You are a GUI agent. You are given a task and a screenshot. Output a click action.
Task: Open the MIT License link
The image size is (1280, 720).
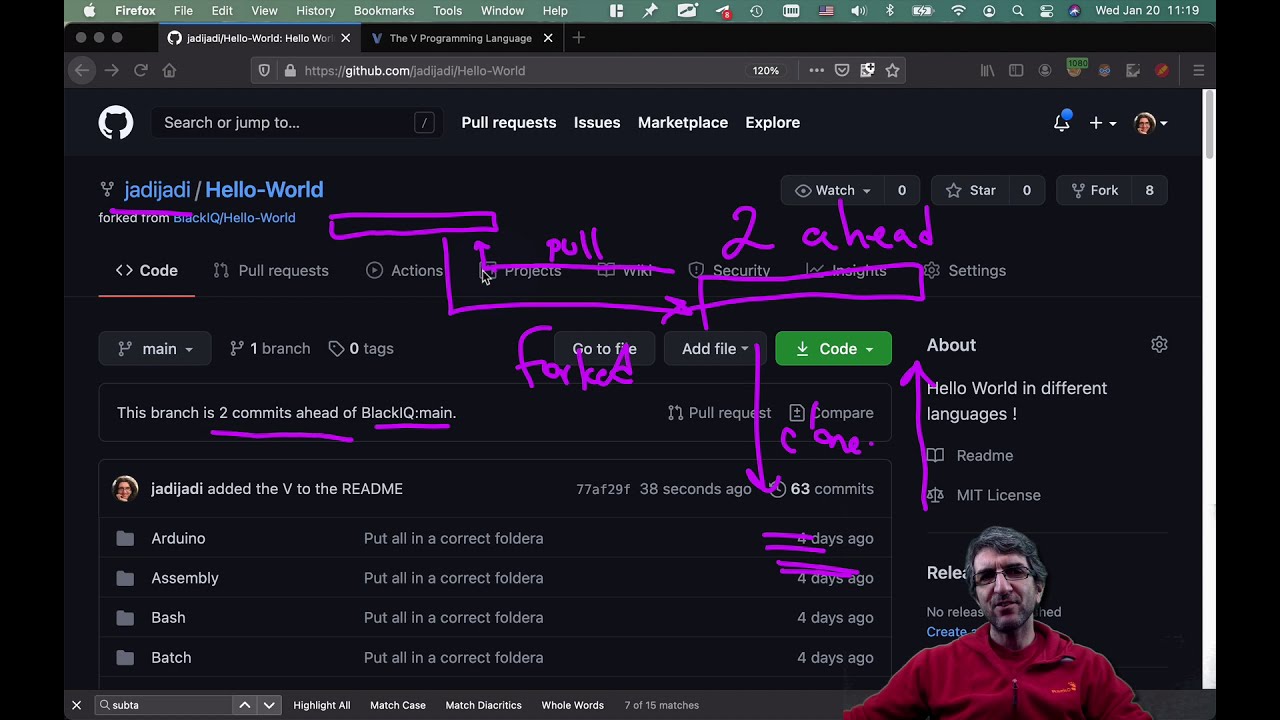point(984,495)
